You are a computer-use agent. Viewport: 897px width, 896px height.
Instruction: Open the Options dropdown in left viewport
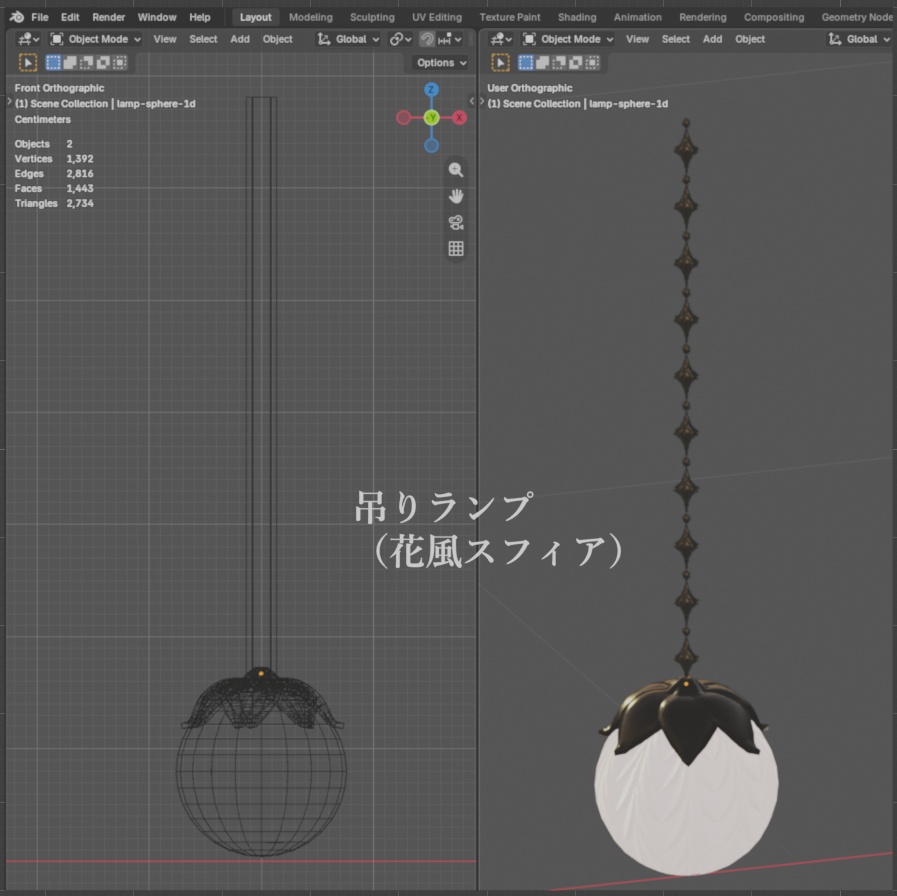(441, 62)
